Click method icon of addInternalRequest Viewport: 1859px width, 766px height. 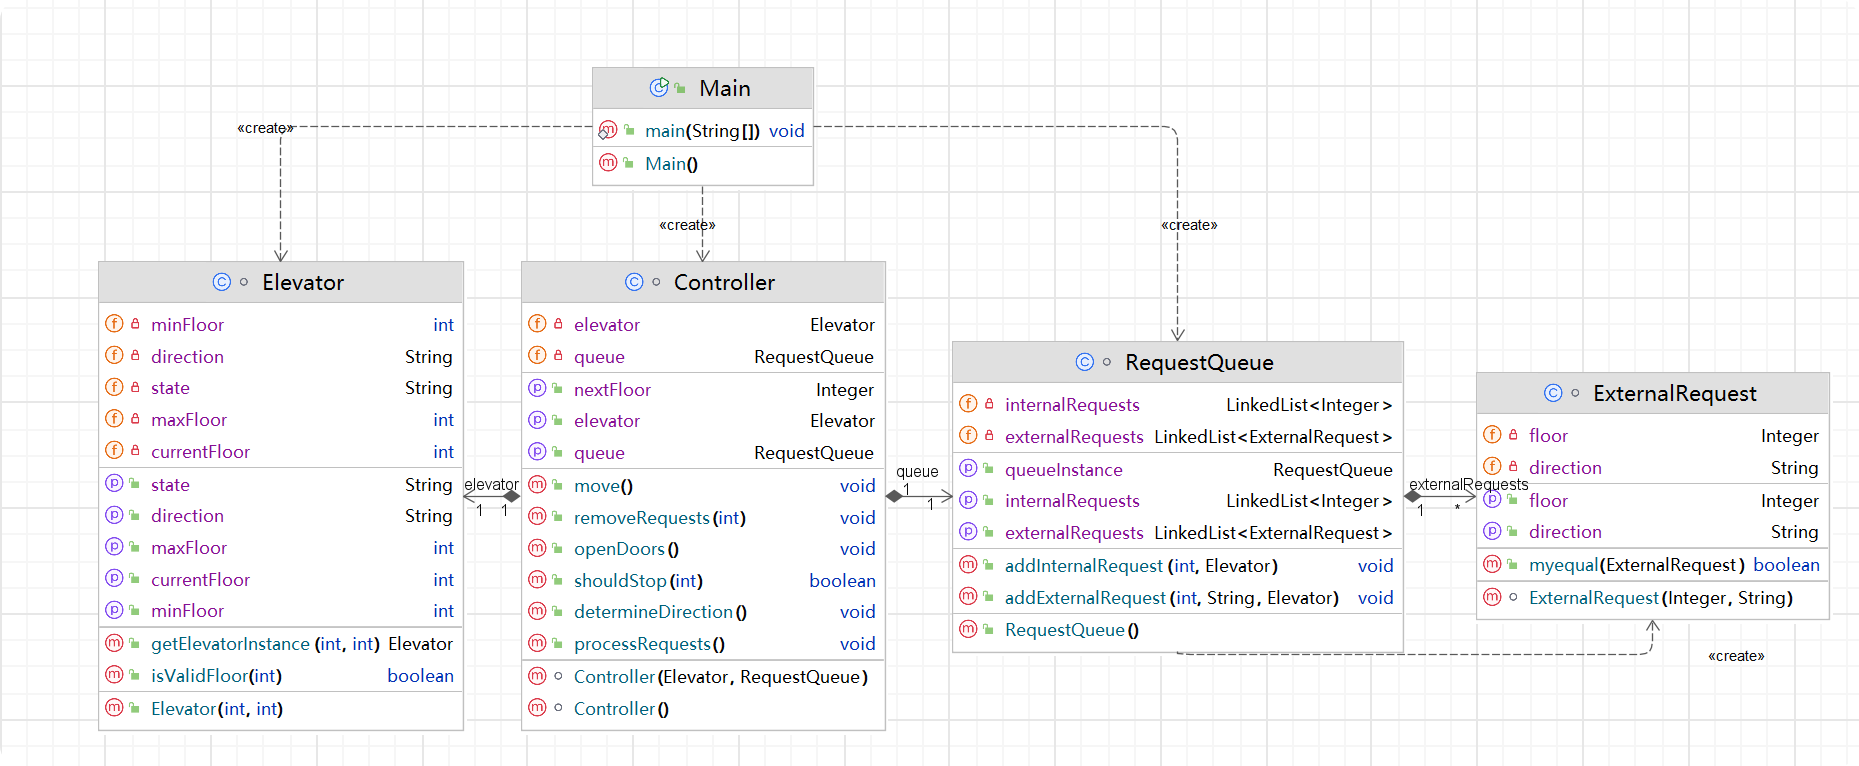(968, 564)
